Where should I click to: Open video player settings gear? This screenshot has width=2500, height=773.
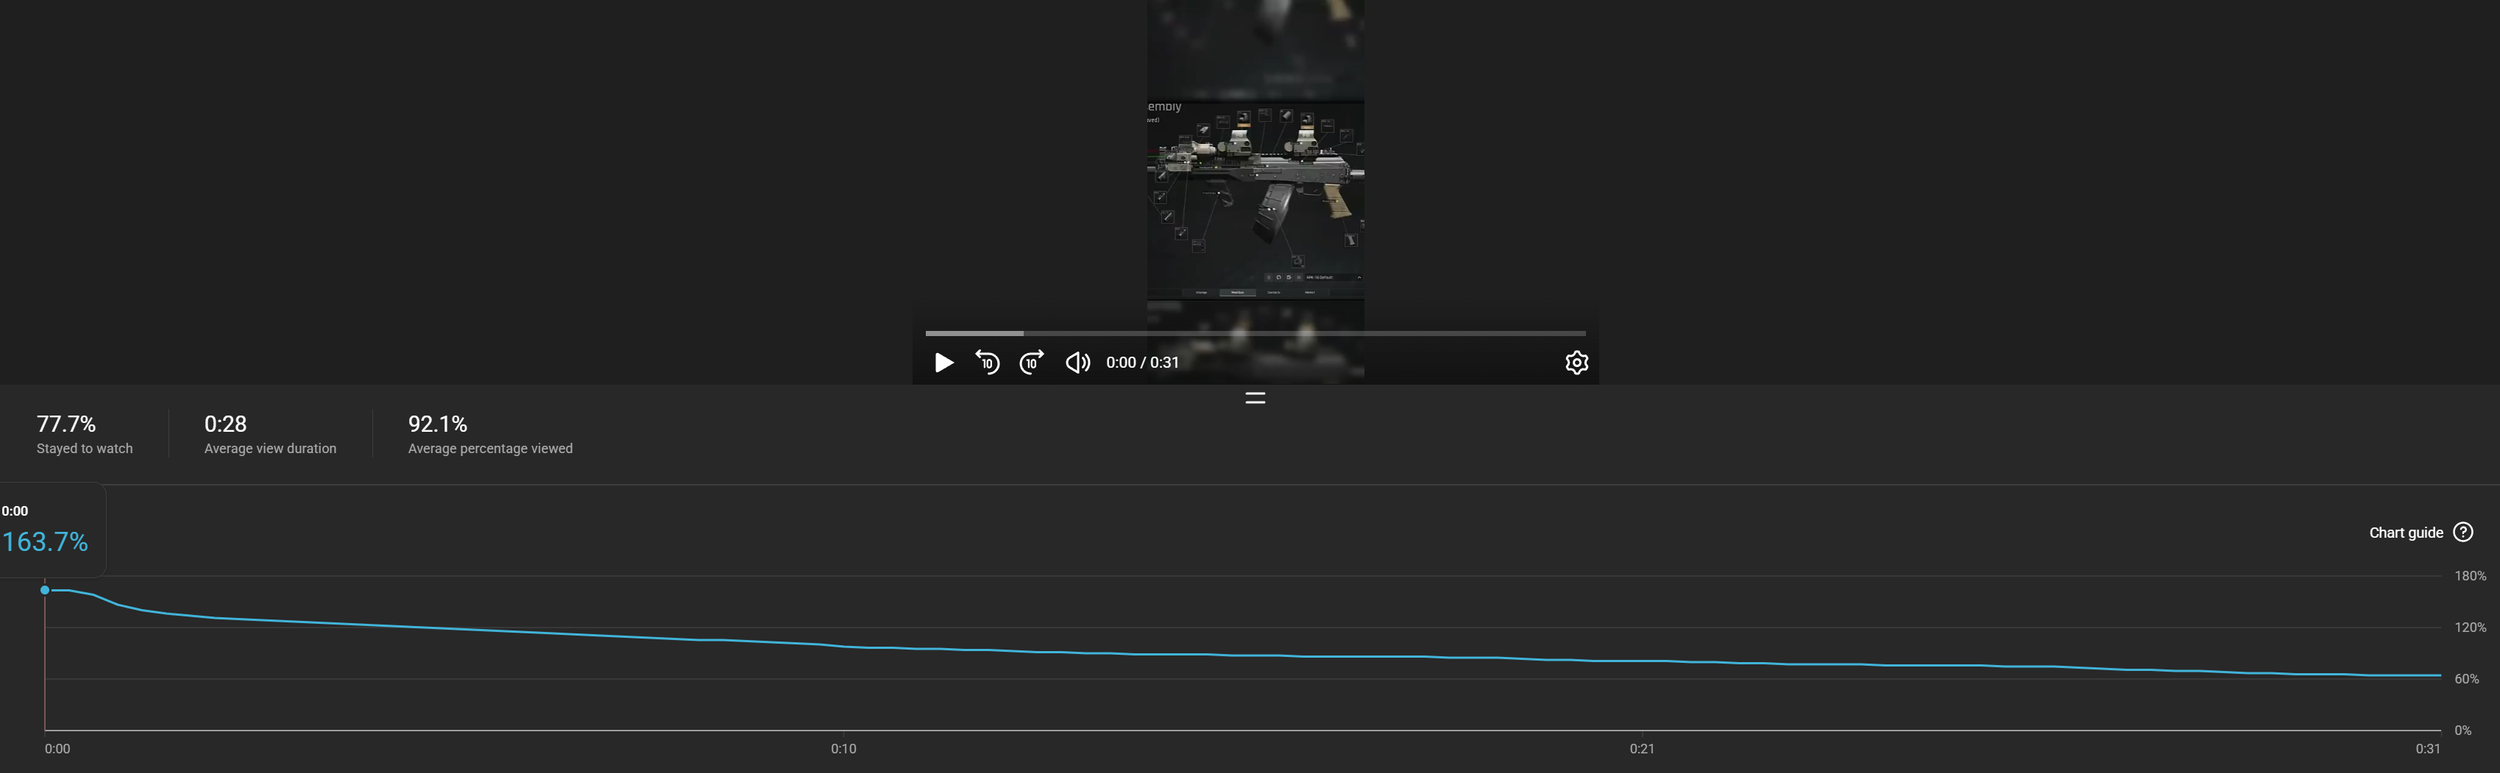[x=1576, y=363]
